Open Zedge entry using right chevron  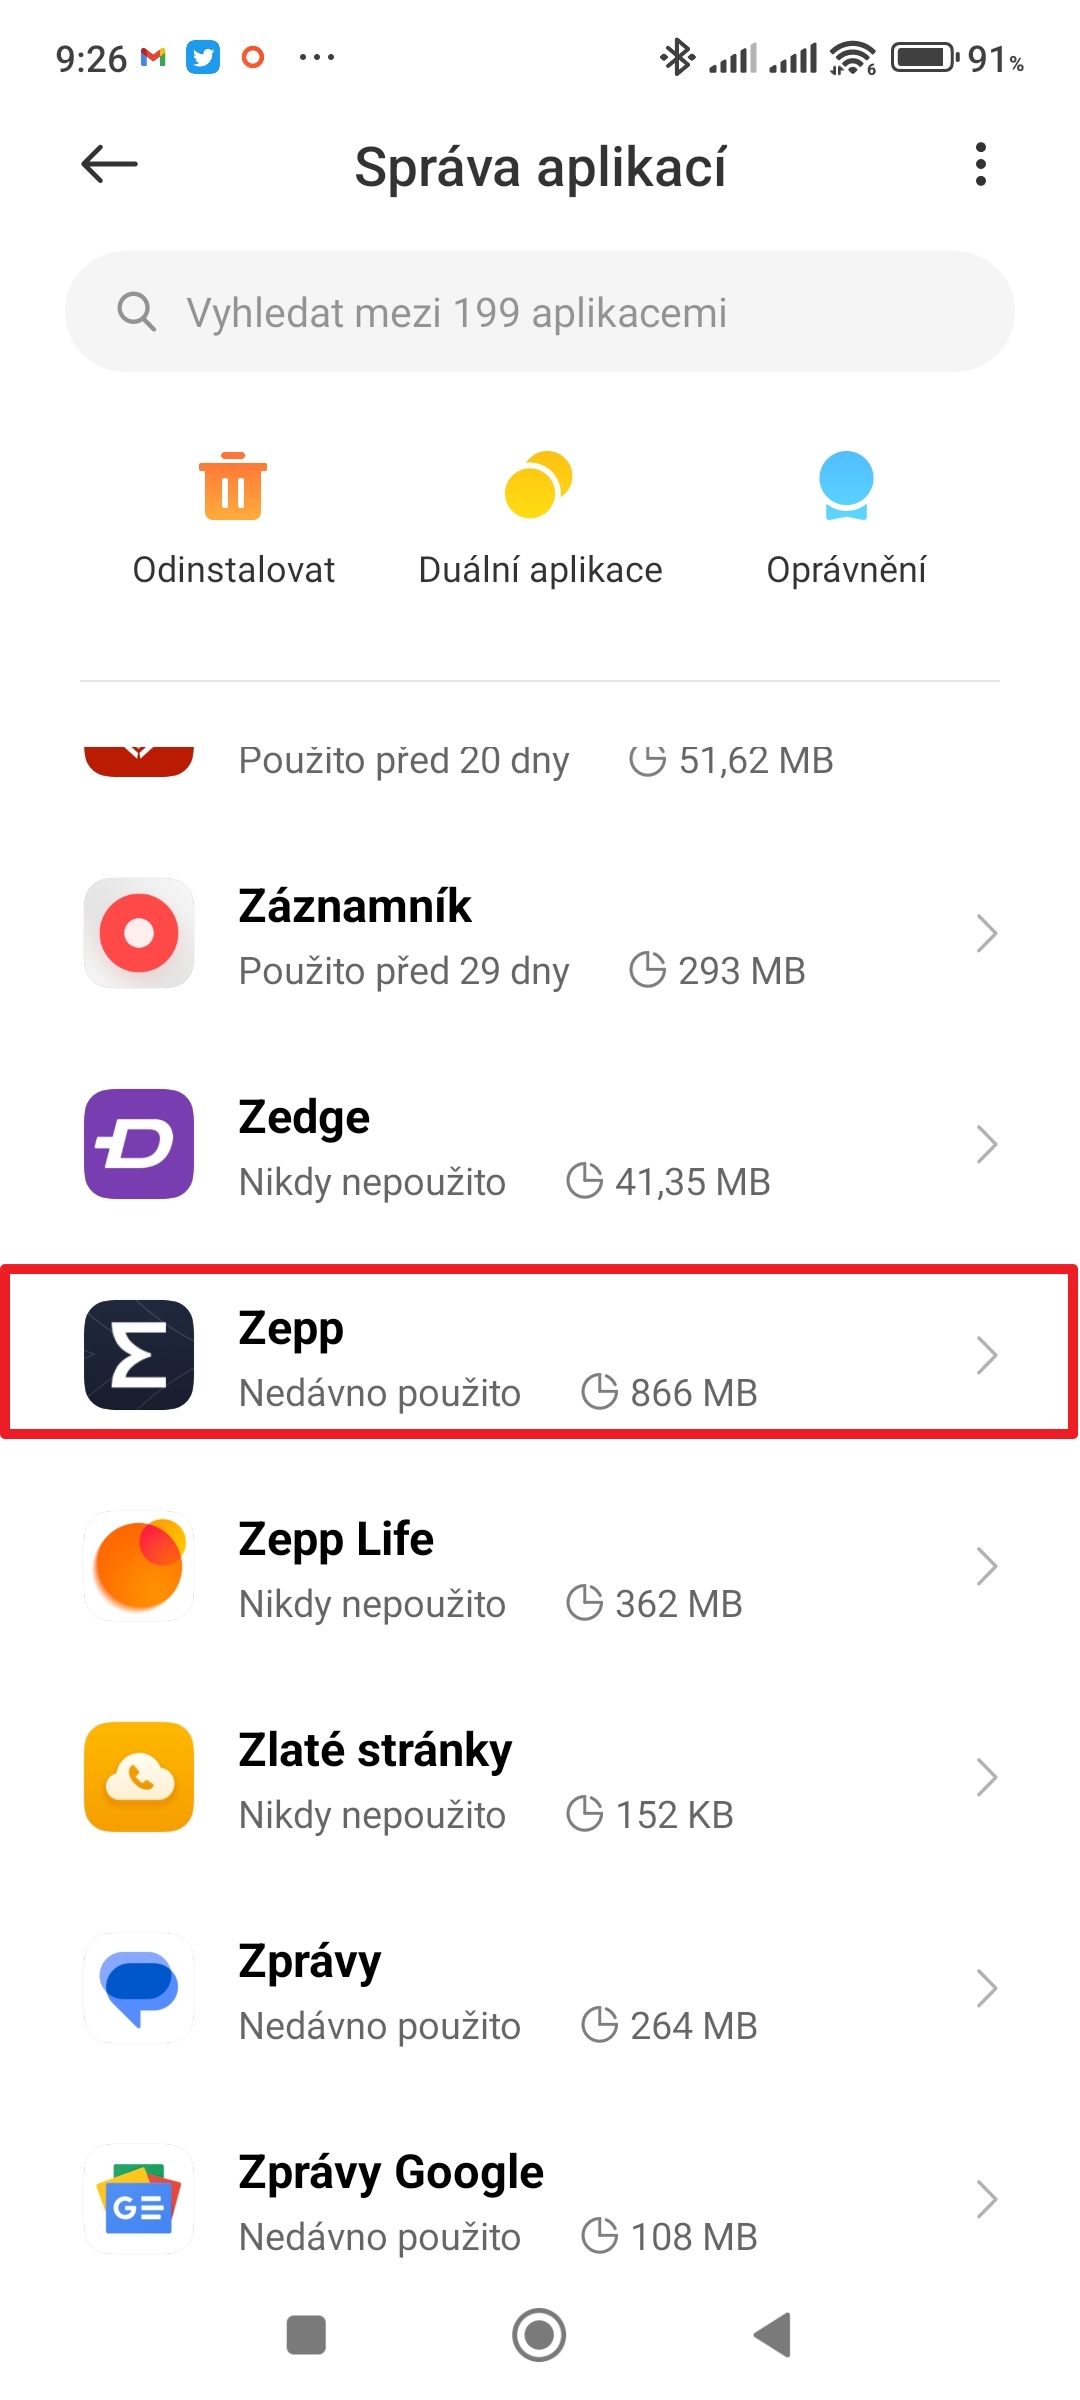point(986,1144)
